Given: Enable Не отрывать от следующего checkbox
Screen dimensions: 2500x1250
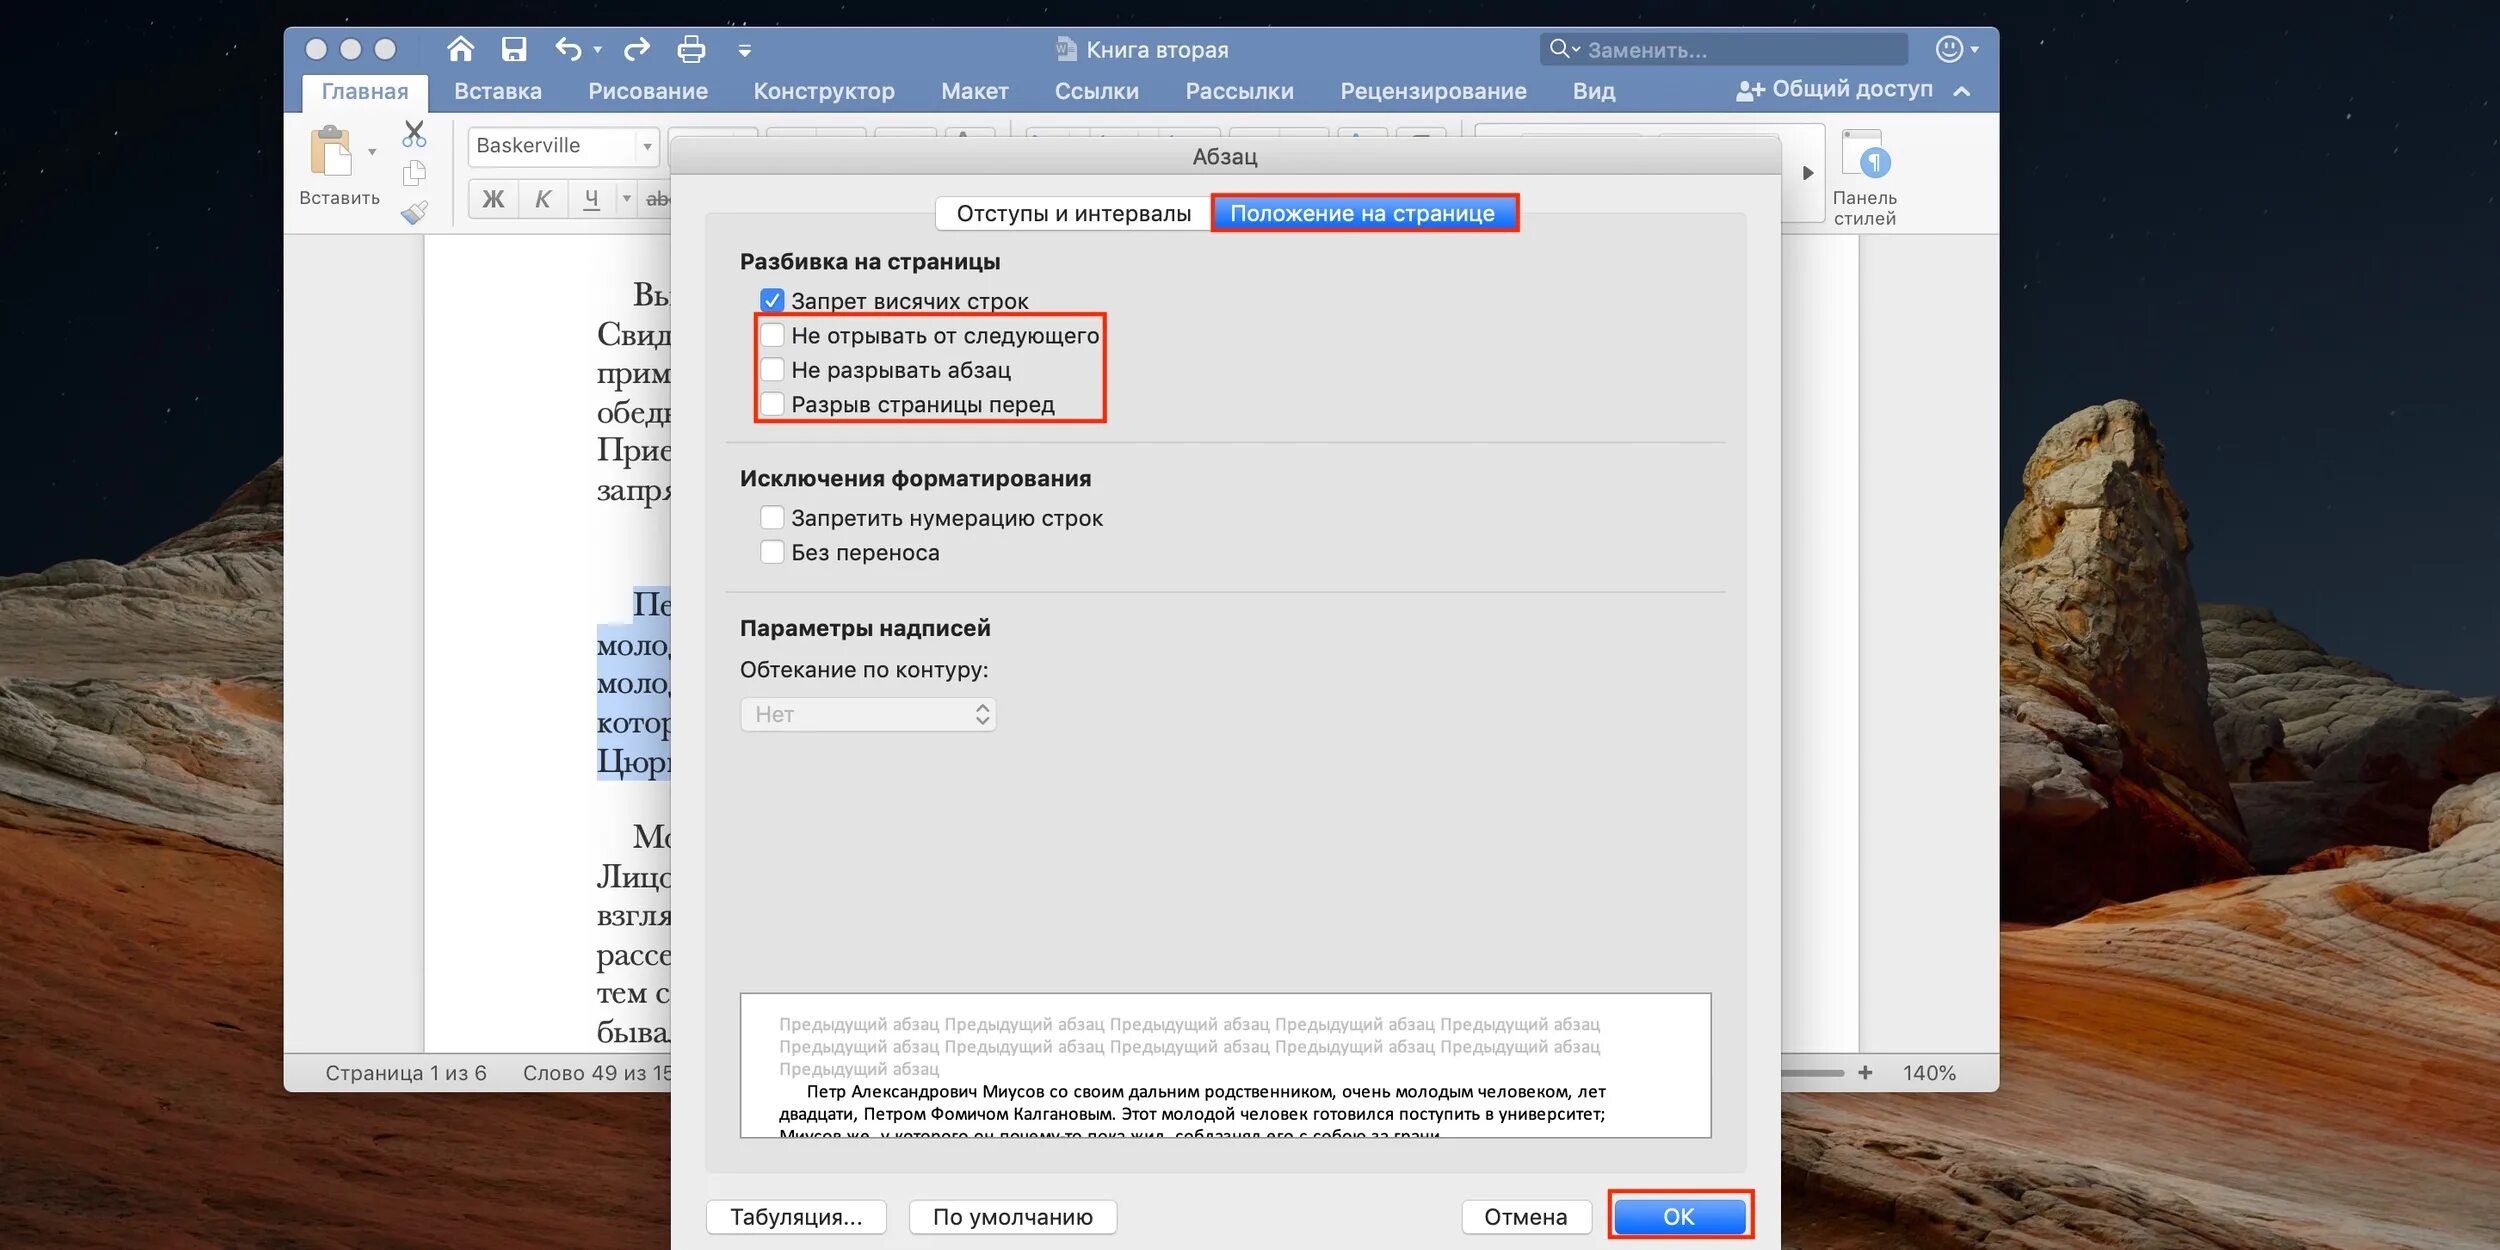Looking at the screenshot, I should tap(772, 334).
